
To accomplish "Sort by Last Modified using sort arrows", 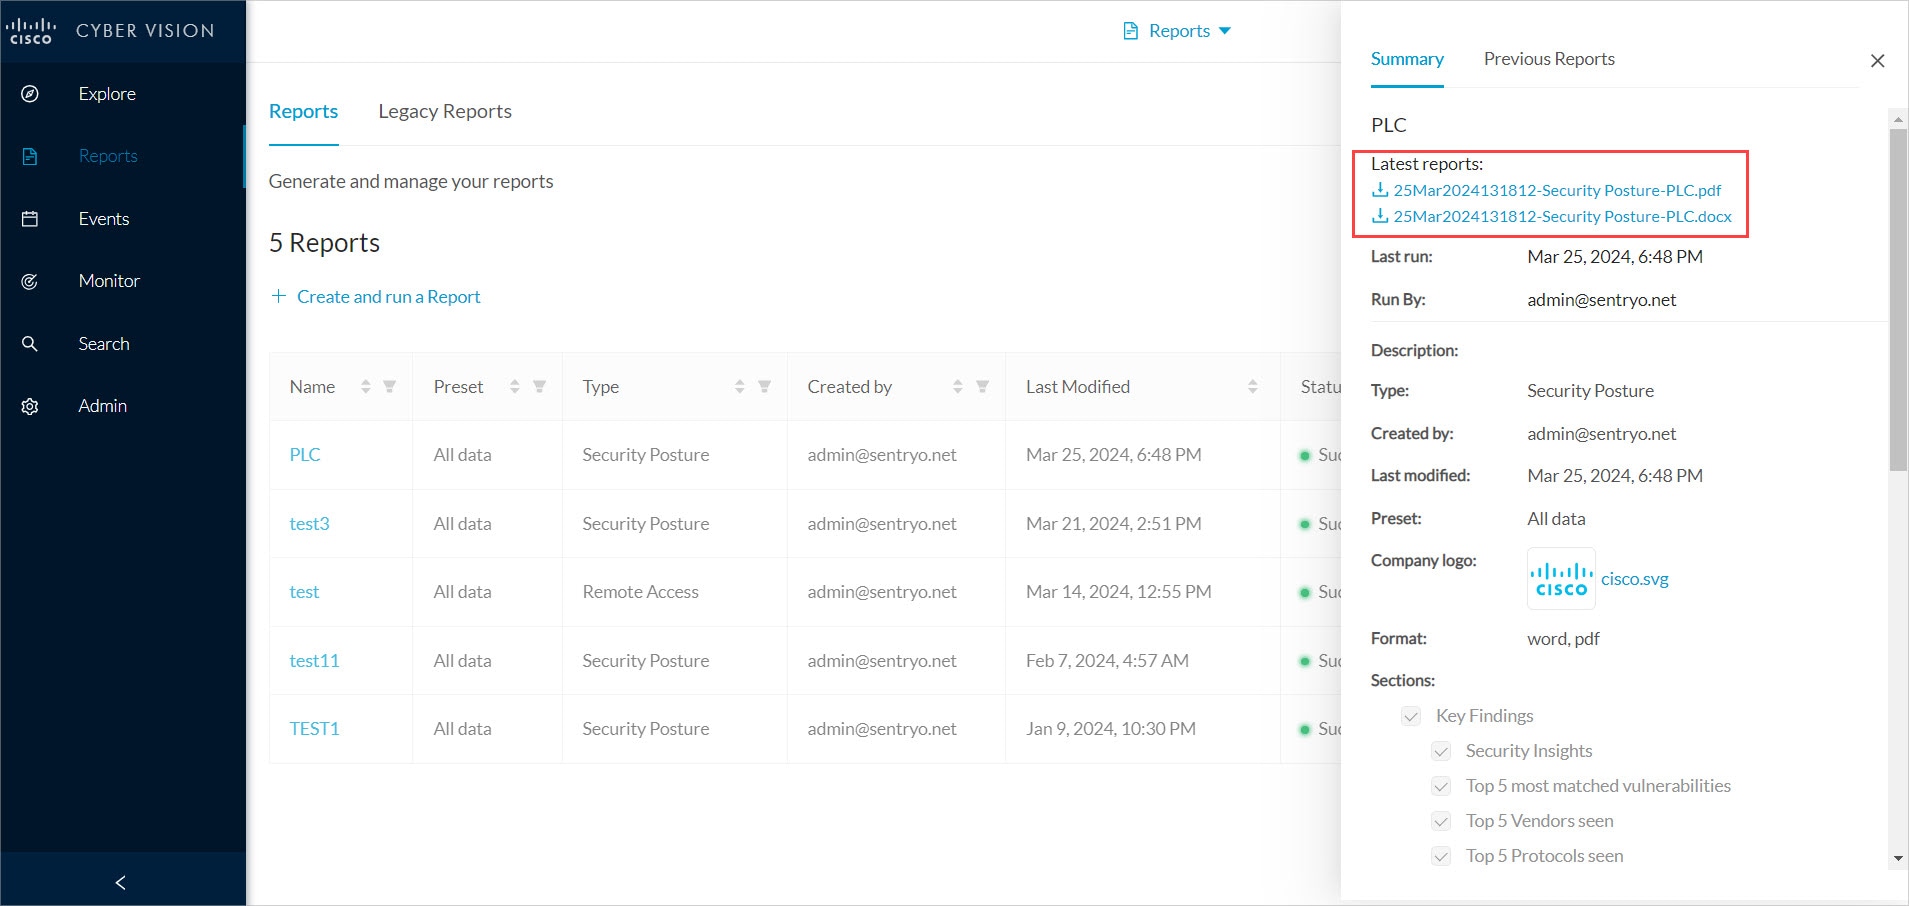I will tap(1252, 387).
